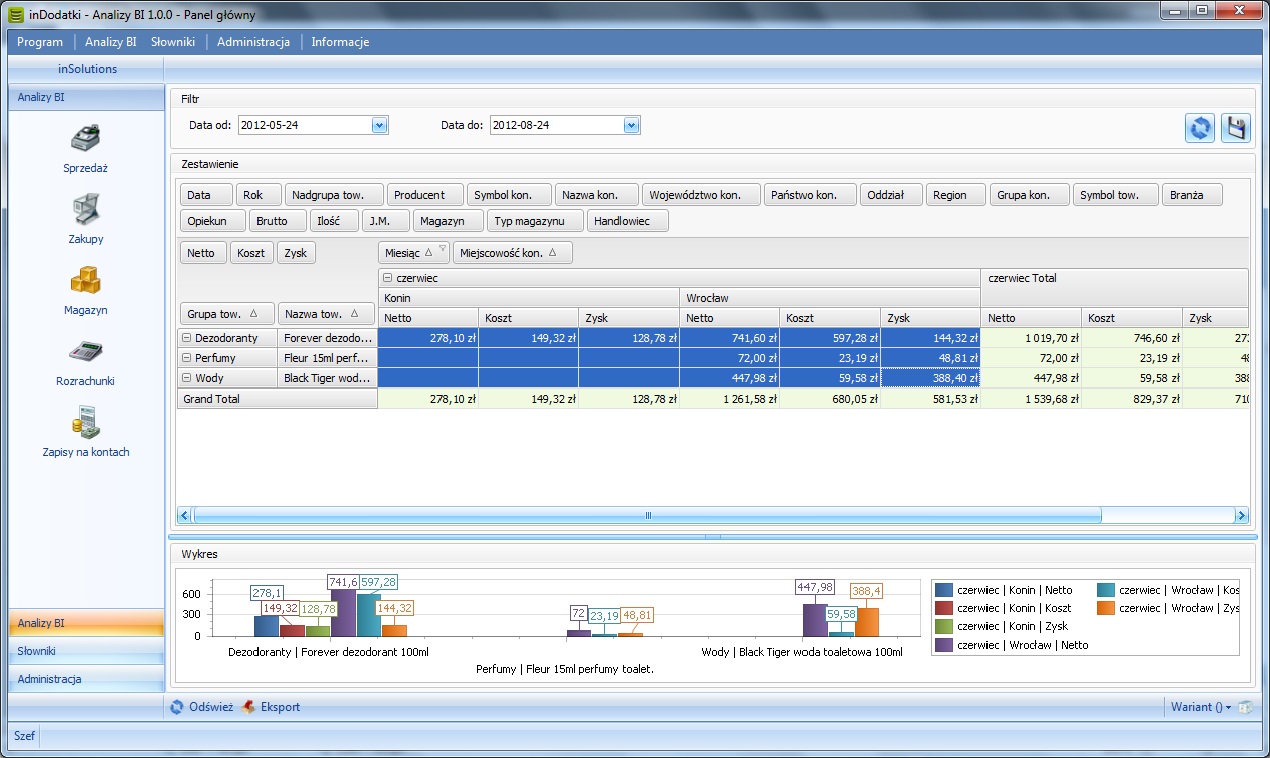Select the Analizy BI bottom navigation tab
1270x758 pixels.
click(86, 623)
